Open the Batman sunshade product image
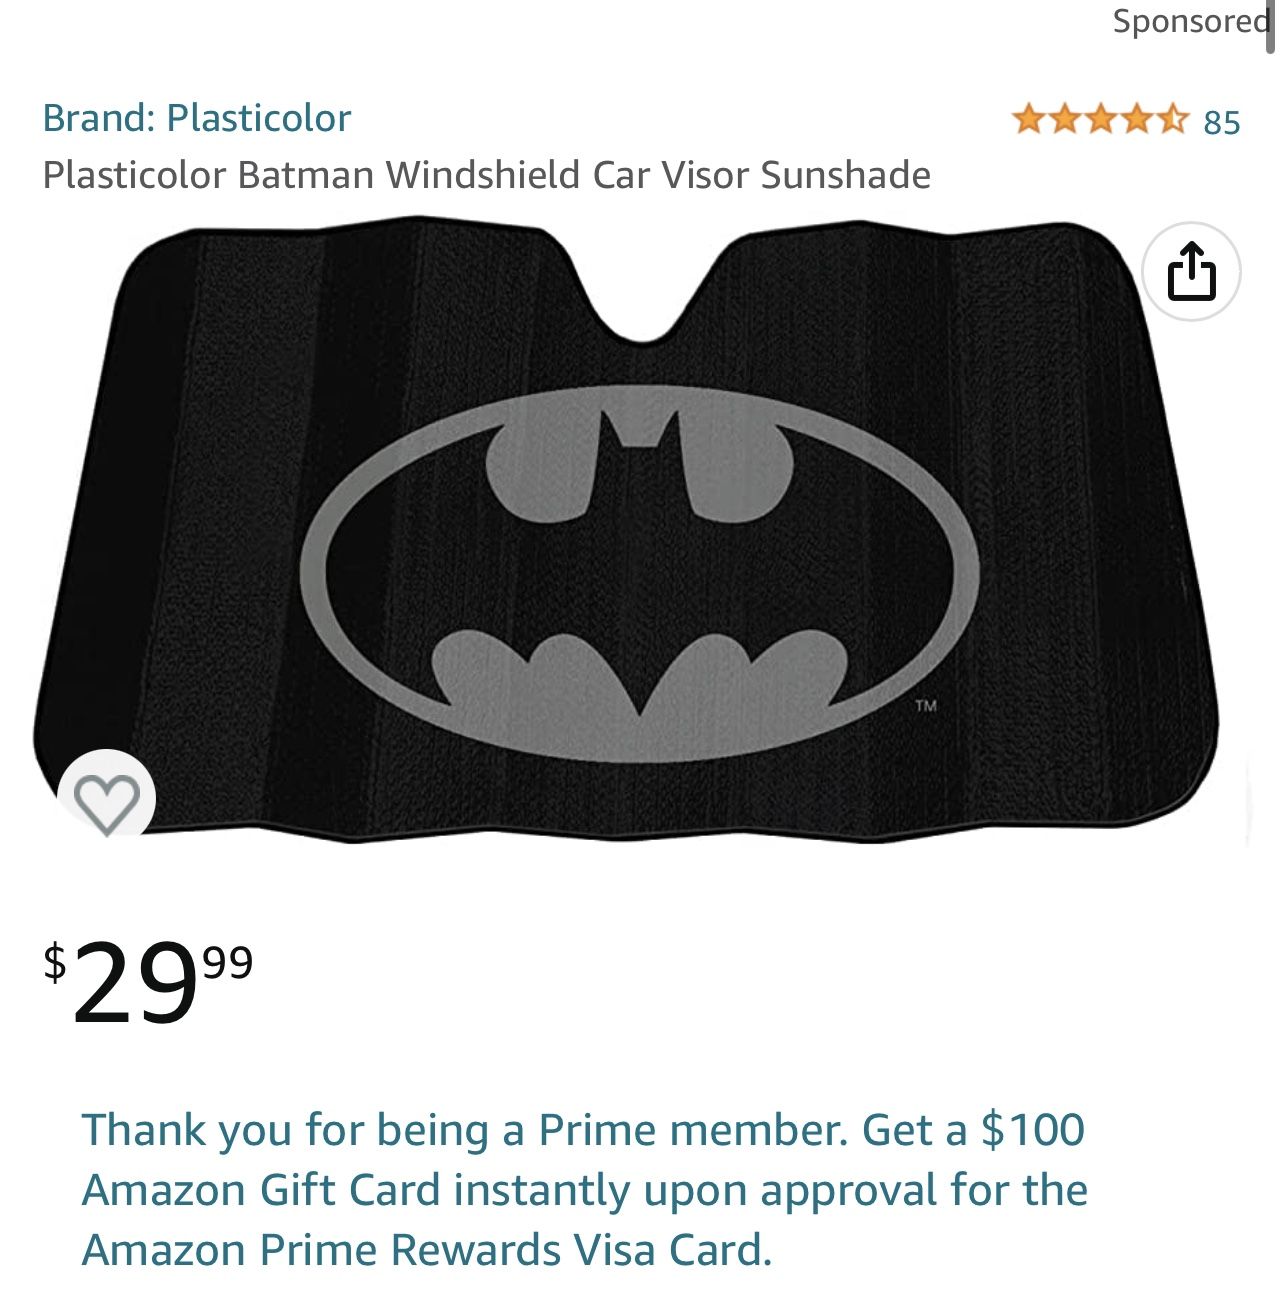1284x1306 pixels. pos(626,530)
